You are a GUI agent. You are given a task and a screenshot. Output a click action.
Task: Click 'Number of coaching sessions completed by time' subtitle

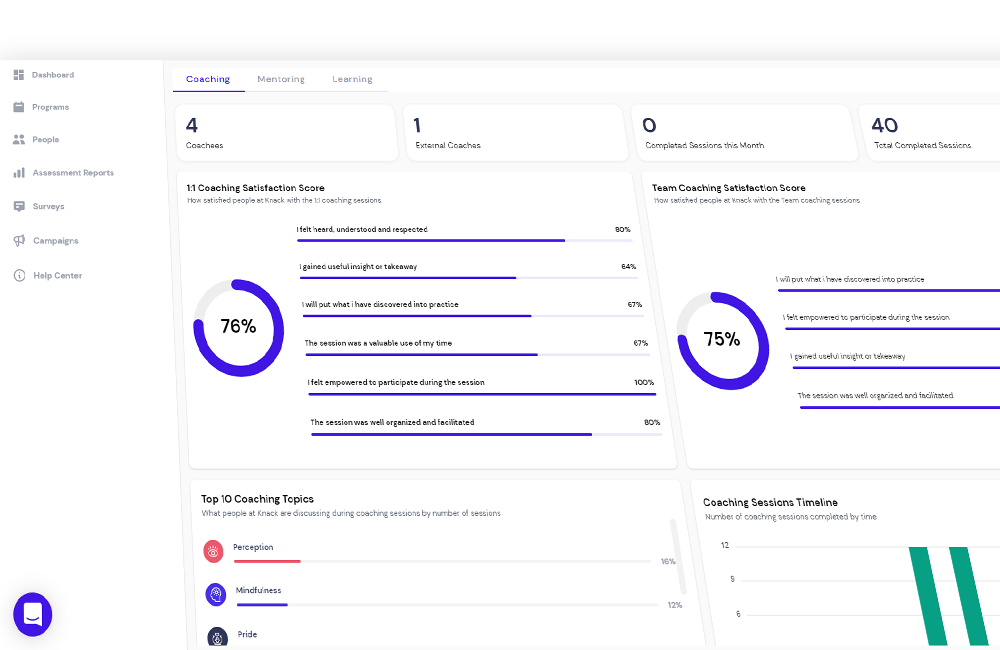[x=791, y=517]
